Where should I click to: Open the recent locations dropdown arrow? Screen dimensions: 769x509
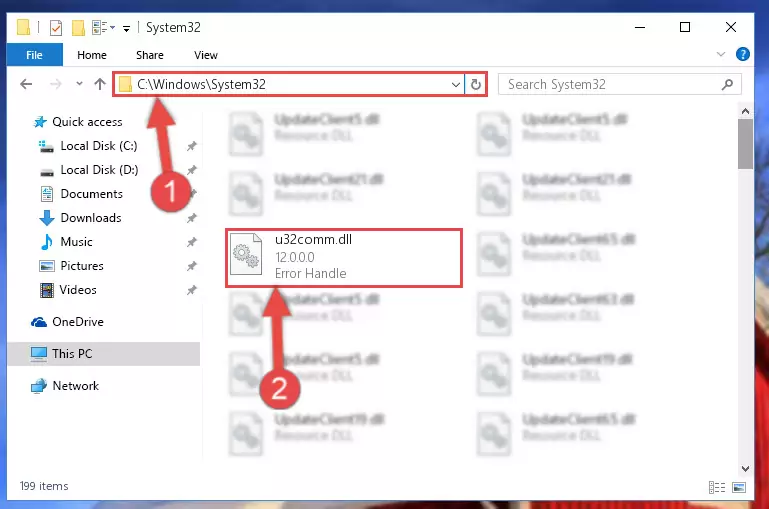[79, 84]
